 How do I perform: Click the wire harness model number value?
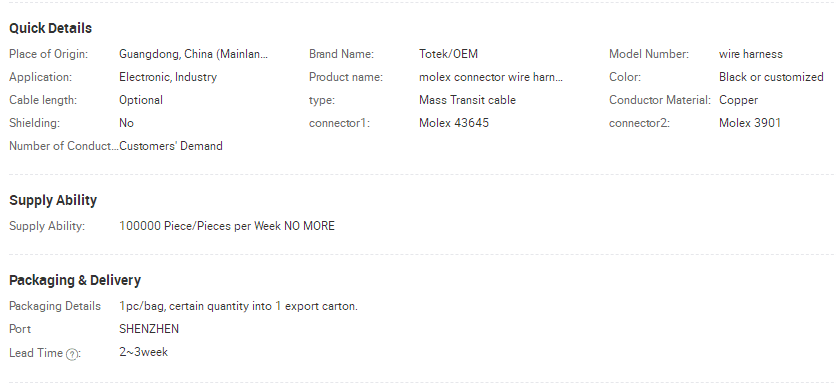pyautogui.click(x=751, y=54)
